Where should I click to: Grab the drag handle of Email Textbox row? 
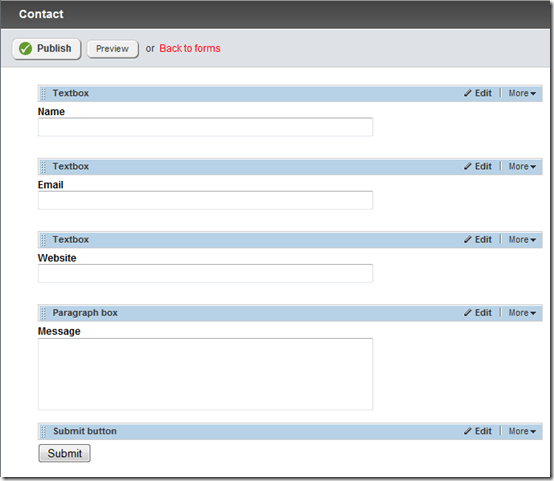point(43,166)
